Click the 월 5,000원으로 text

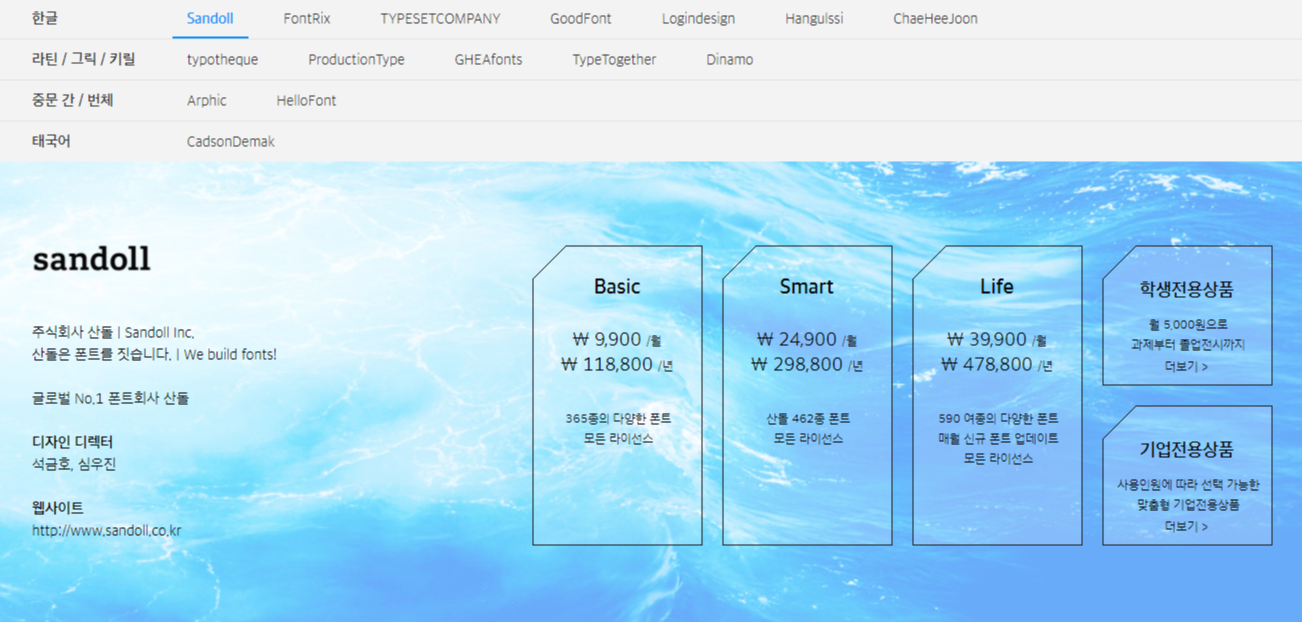point(1188,325)
